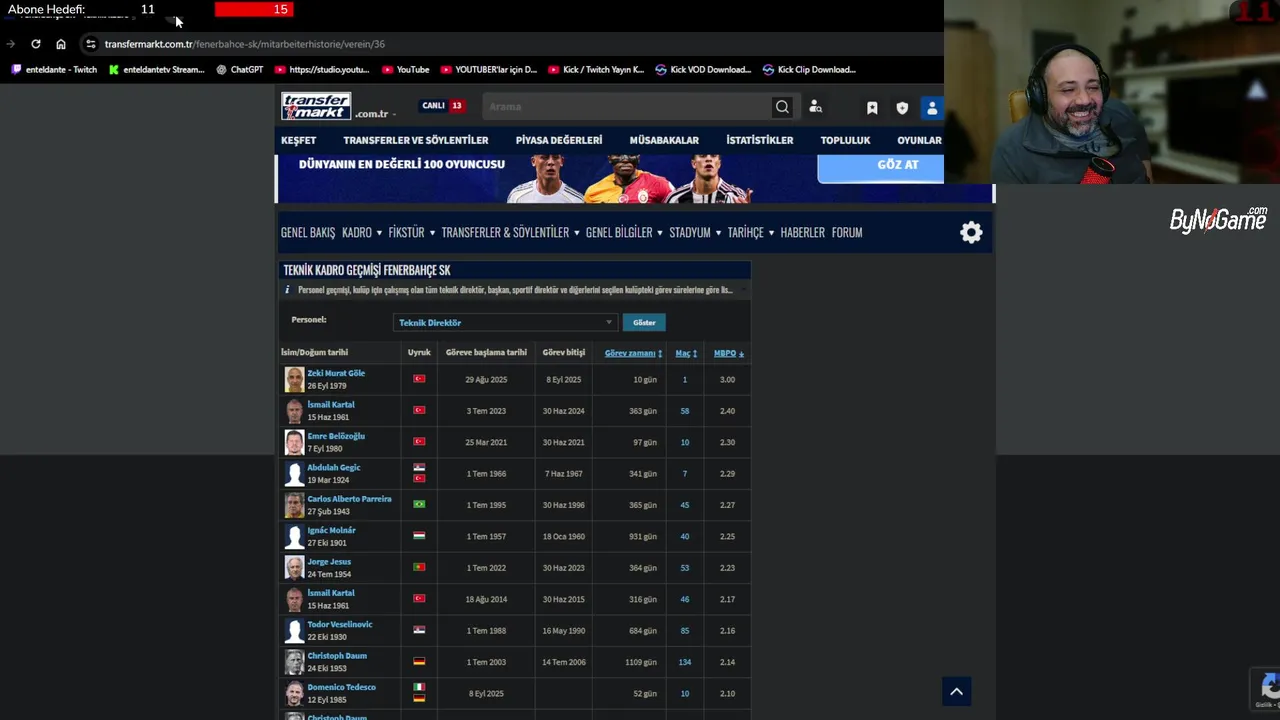Sort table by MBPO column

728,353
